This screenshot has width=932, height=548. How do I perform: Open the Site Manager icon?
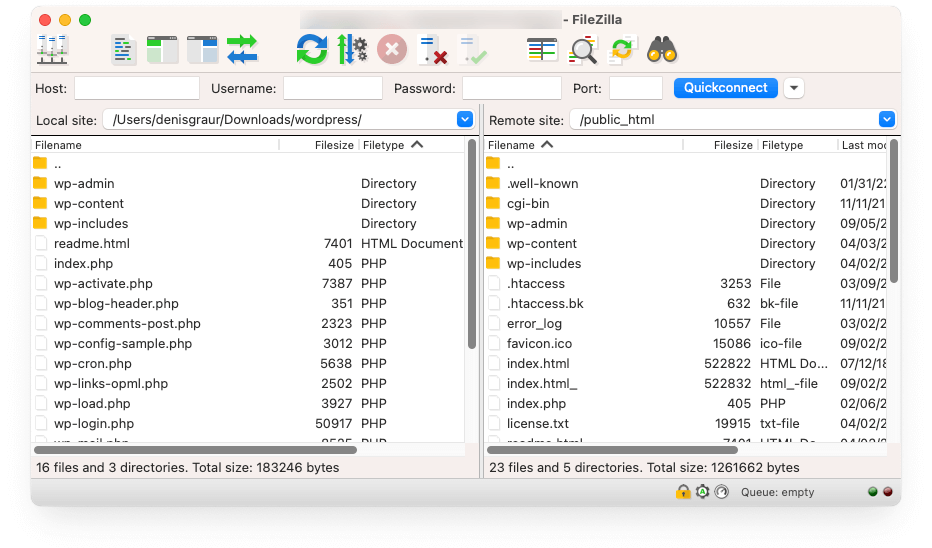pos(52,49)
